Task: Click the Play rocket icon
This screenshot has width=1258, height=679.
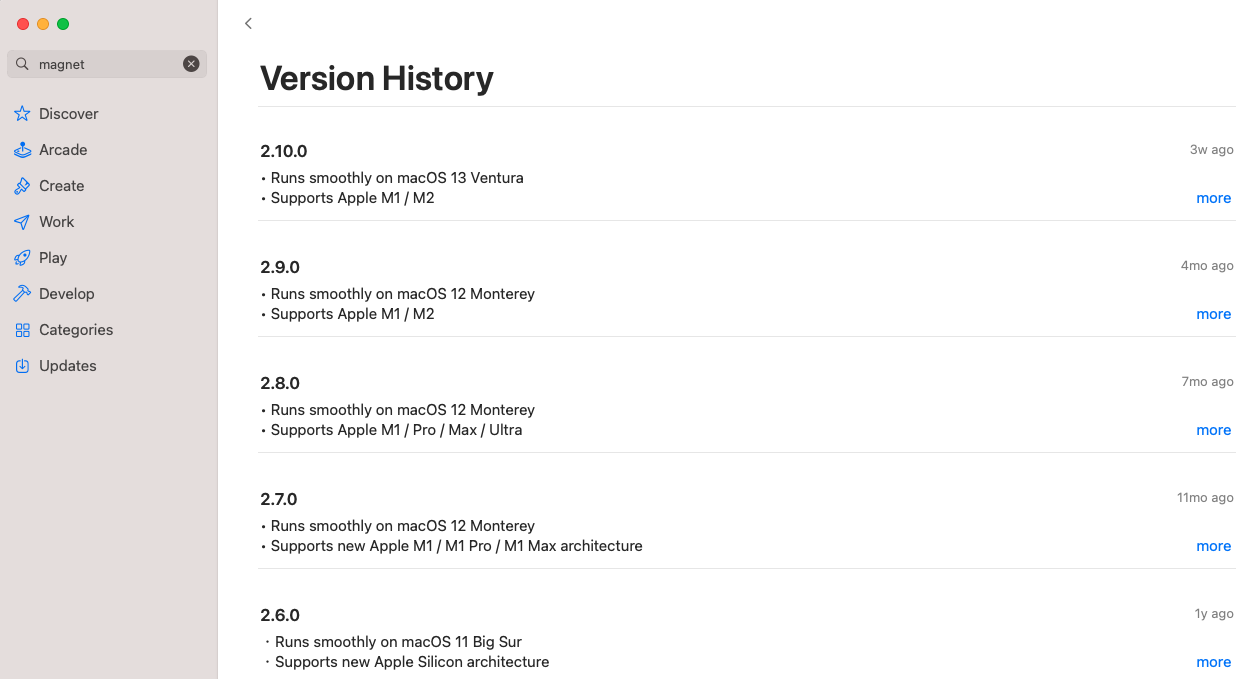Action: [22, 258]
